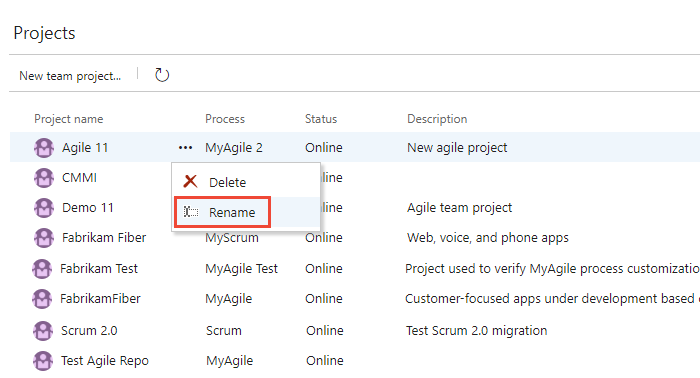
Task: Click the CMMI project avatar icon
Action: tap(44, 178)
